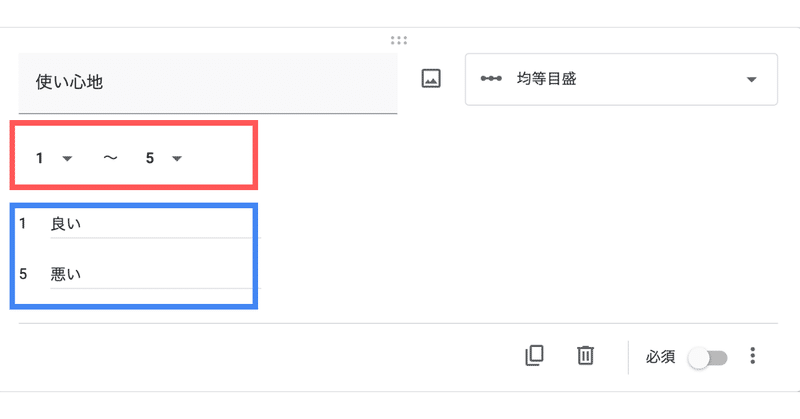800x419 pixels.
Task: Click the number 5 in the scale range
Action: [x=149, y=158]
